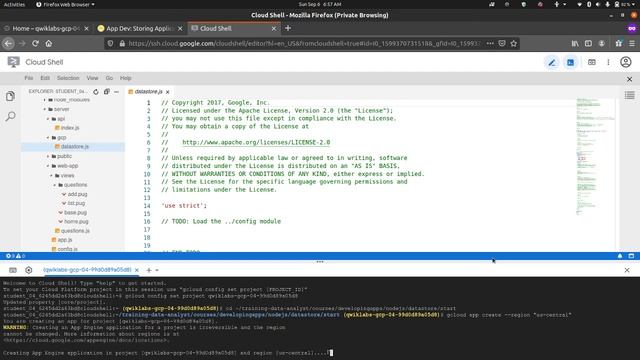Switch to the Home - qwiklabs-gcp tab
The height and width of the screenshot is (360, 640).
(x=46, y=29)
